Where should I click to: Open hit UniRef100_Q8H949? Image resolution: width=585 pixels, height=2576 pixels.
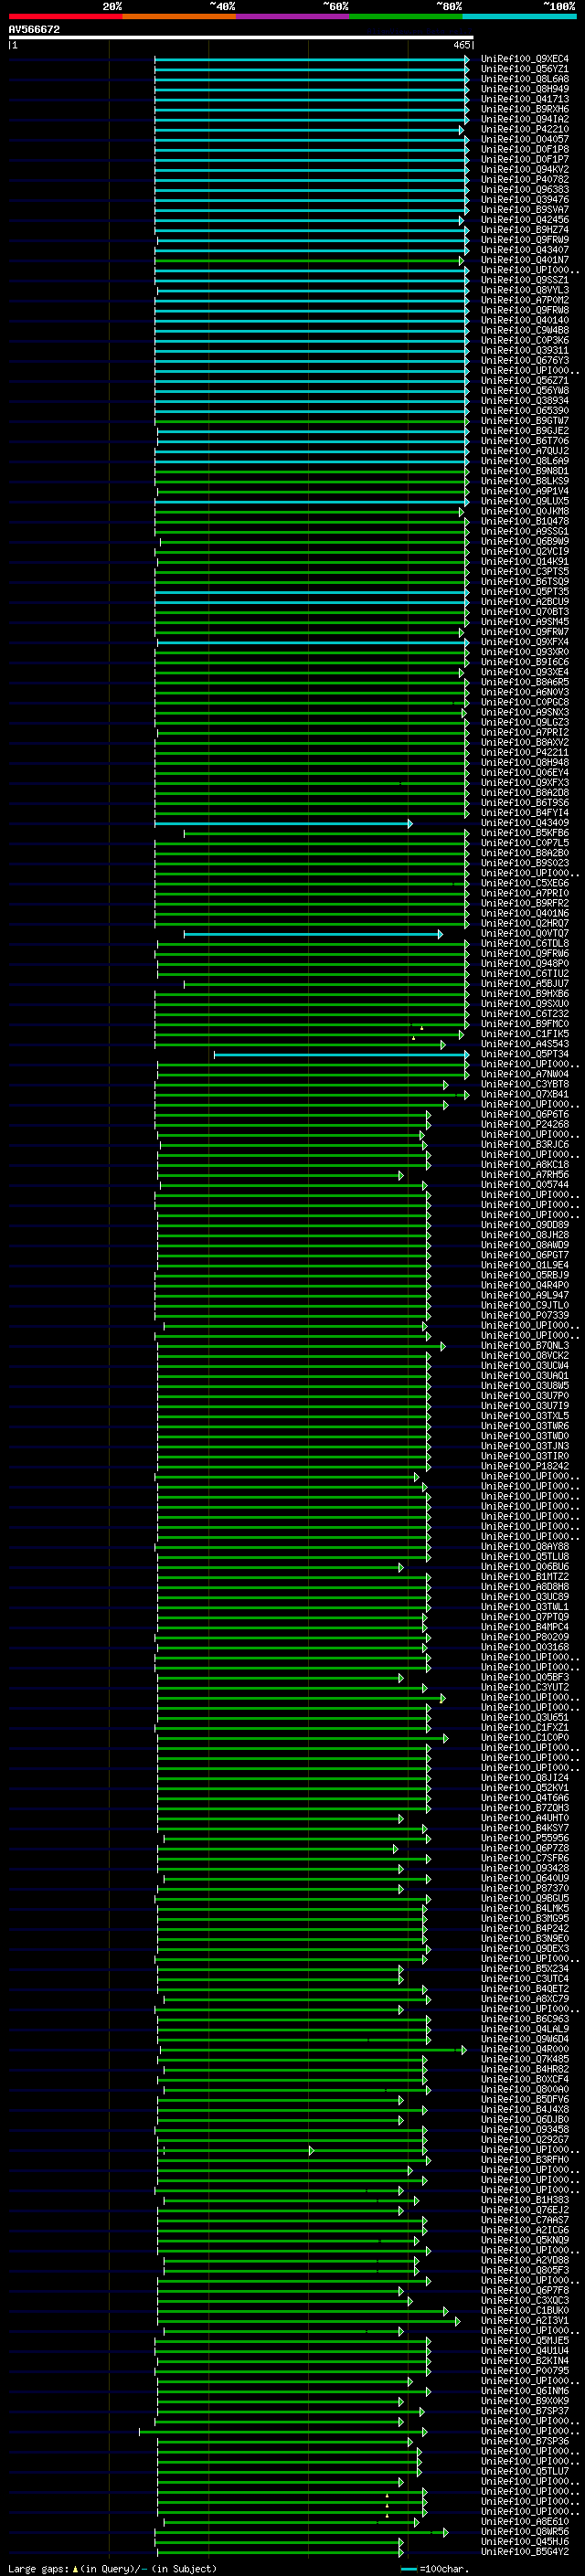524,90
